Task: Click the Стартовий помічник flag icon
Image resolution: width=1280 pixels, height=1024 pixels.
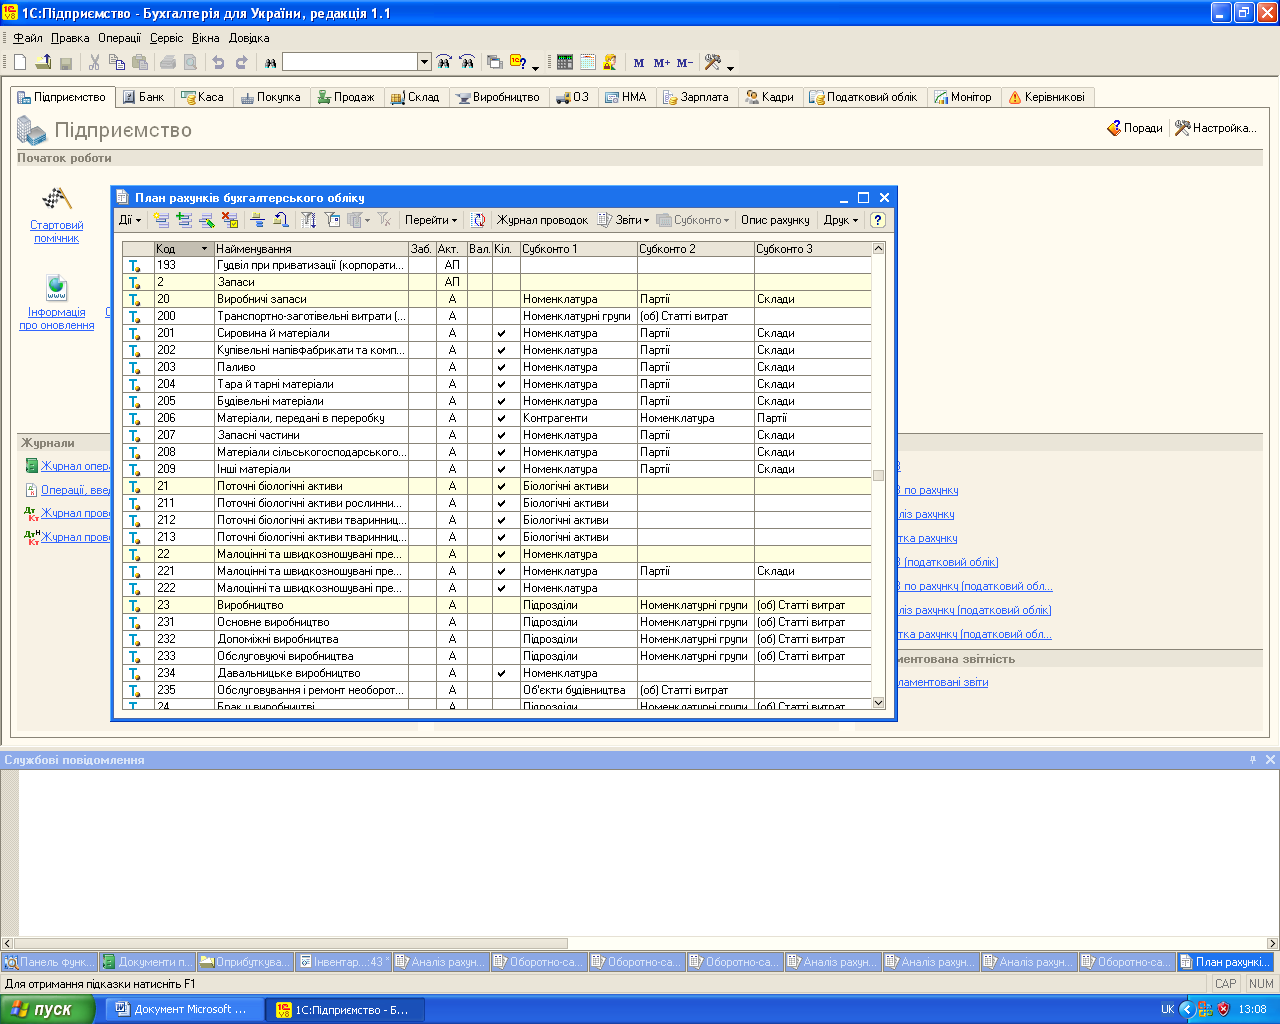Action: tap(56, 199)
